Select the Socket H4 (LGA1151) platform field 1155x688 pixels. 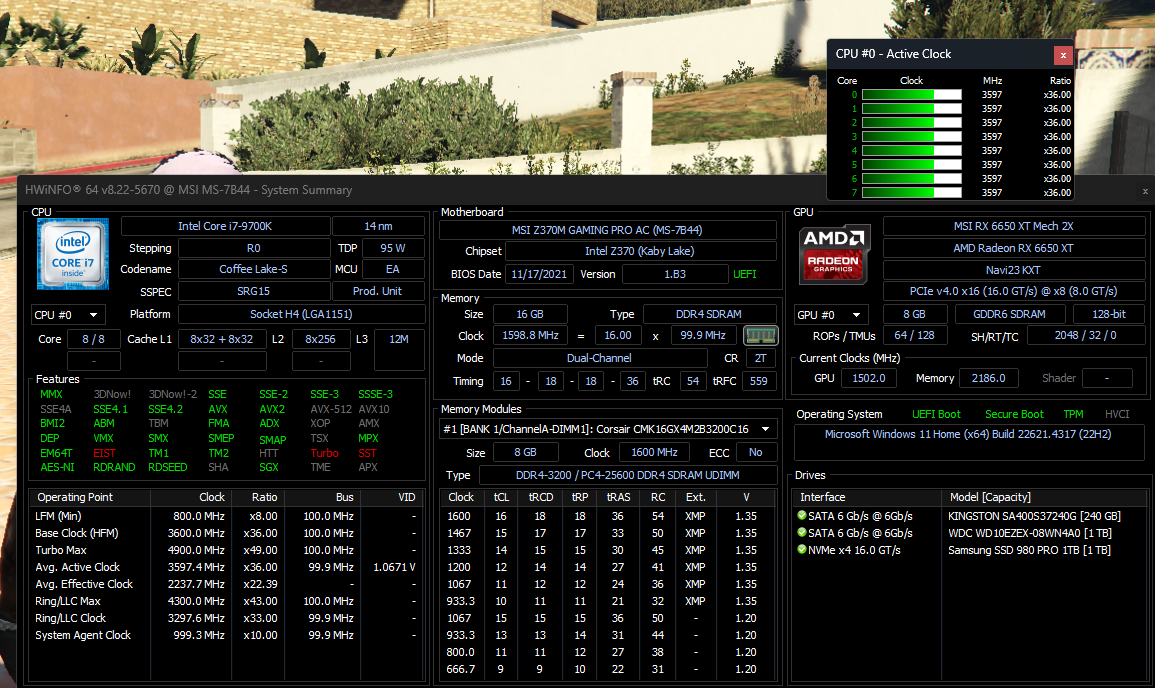(x=301, y=314)
